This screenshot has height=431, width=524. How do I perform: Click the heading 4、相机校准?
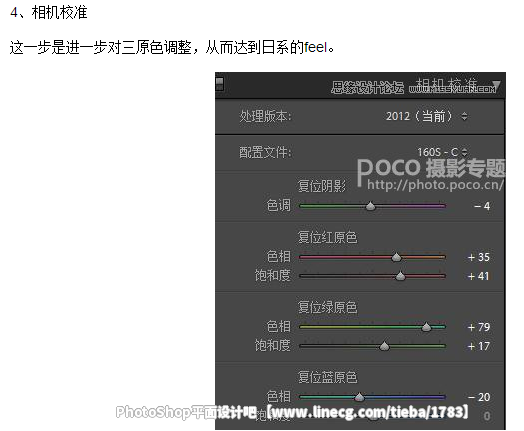(49, 13)
